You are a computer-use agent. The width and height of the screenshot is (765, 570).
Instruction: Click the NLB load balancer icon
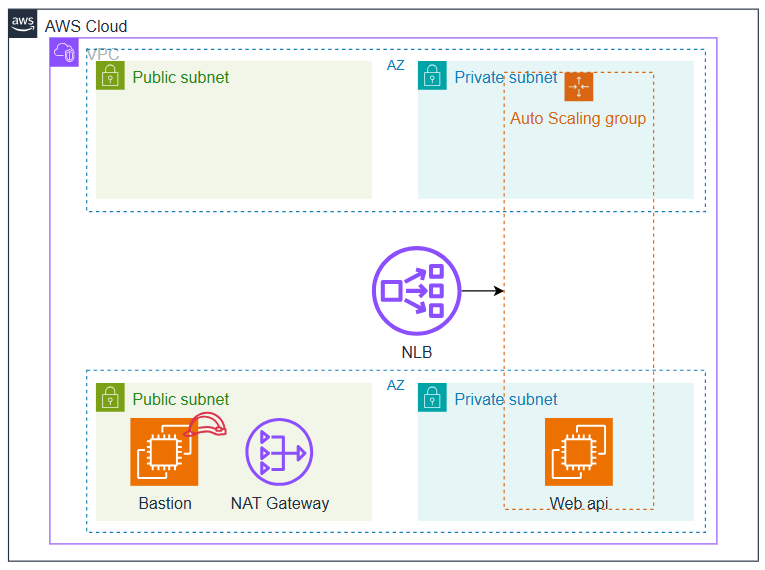click(415, 291)
